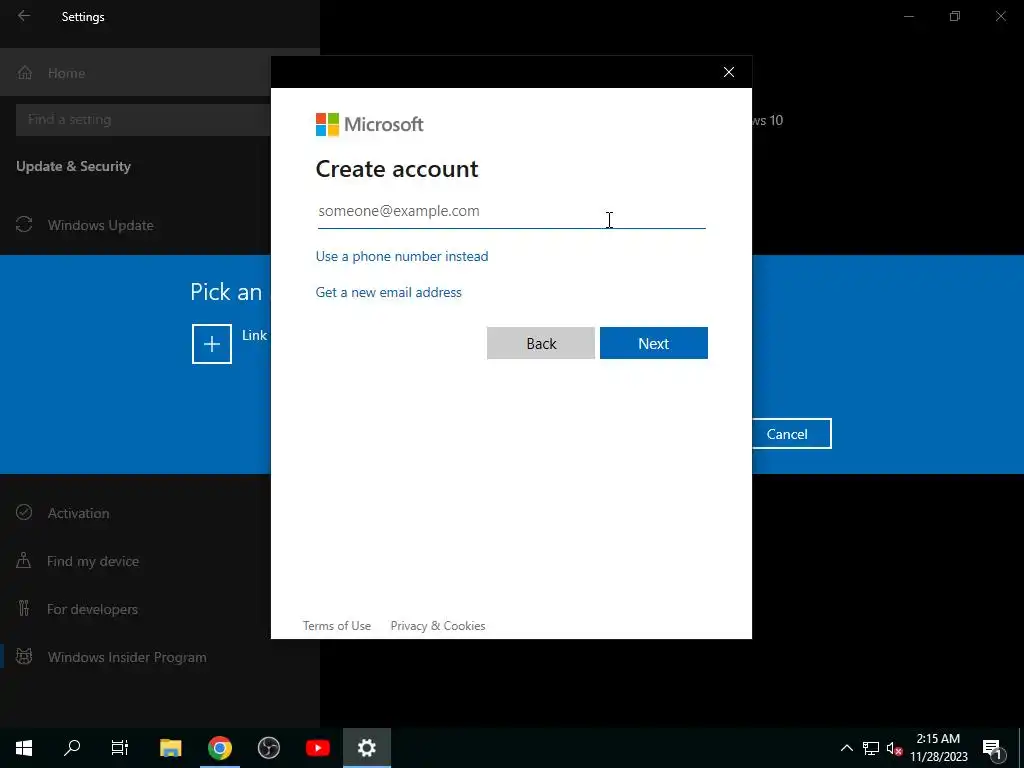This screenshot has width=1024, height=768.
Task: Click the network status tray icon
Action: tap(871, 748)
